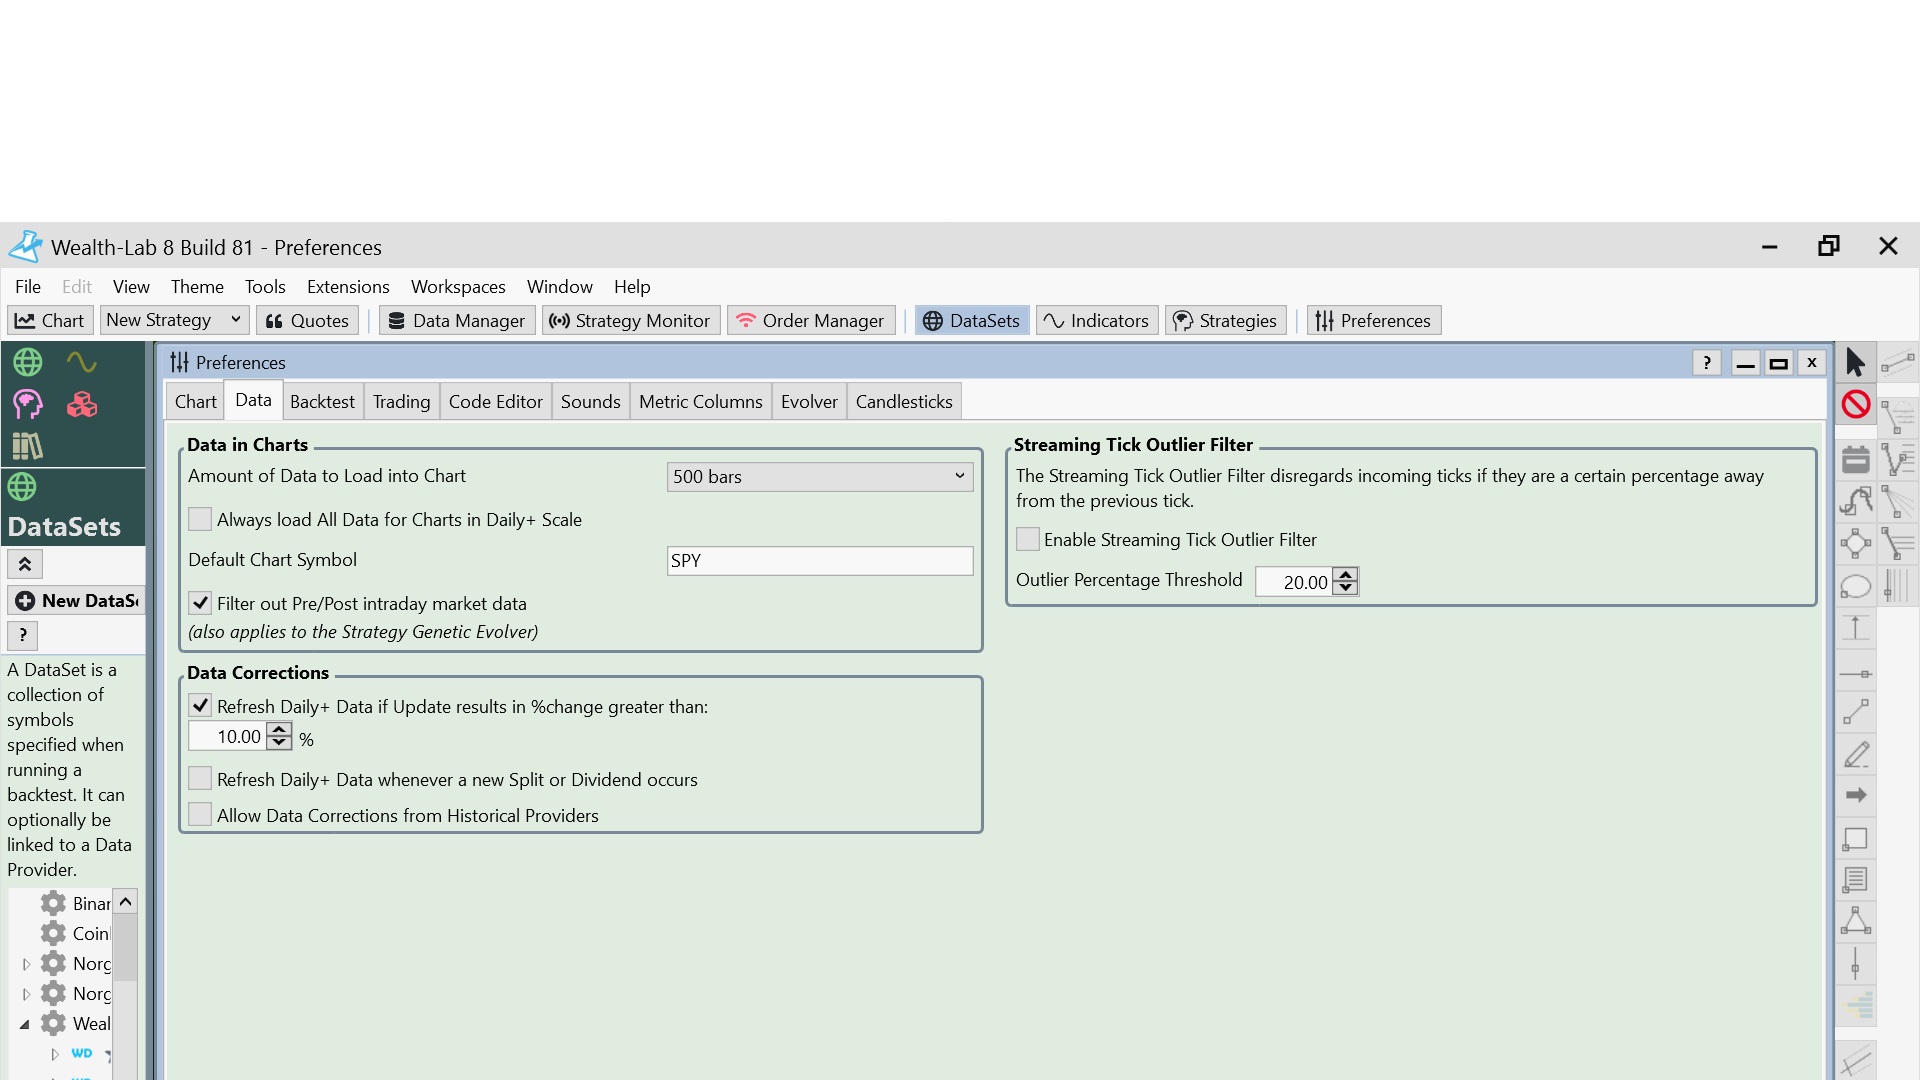Open the Evolver preferences tab
This screenshot has height=1080, width=1920.
pyautogui.click(x=809, y=402)
